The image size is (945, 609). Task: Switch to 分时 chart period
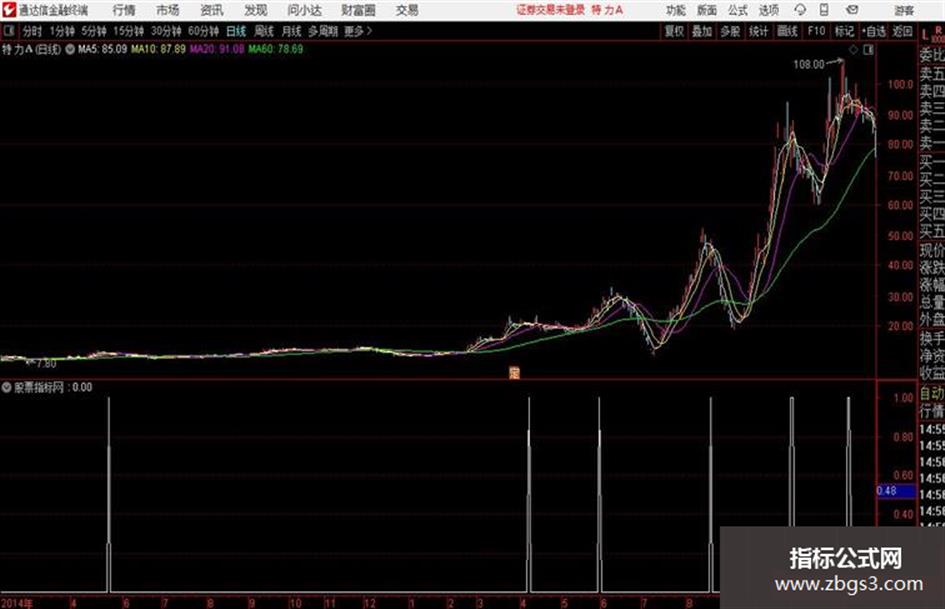pyautogui.click(x=32, y=30)
